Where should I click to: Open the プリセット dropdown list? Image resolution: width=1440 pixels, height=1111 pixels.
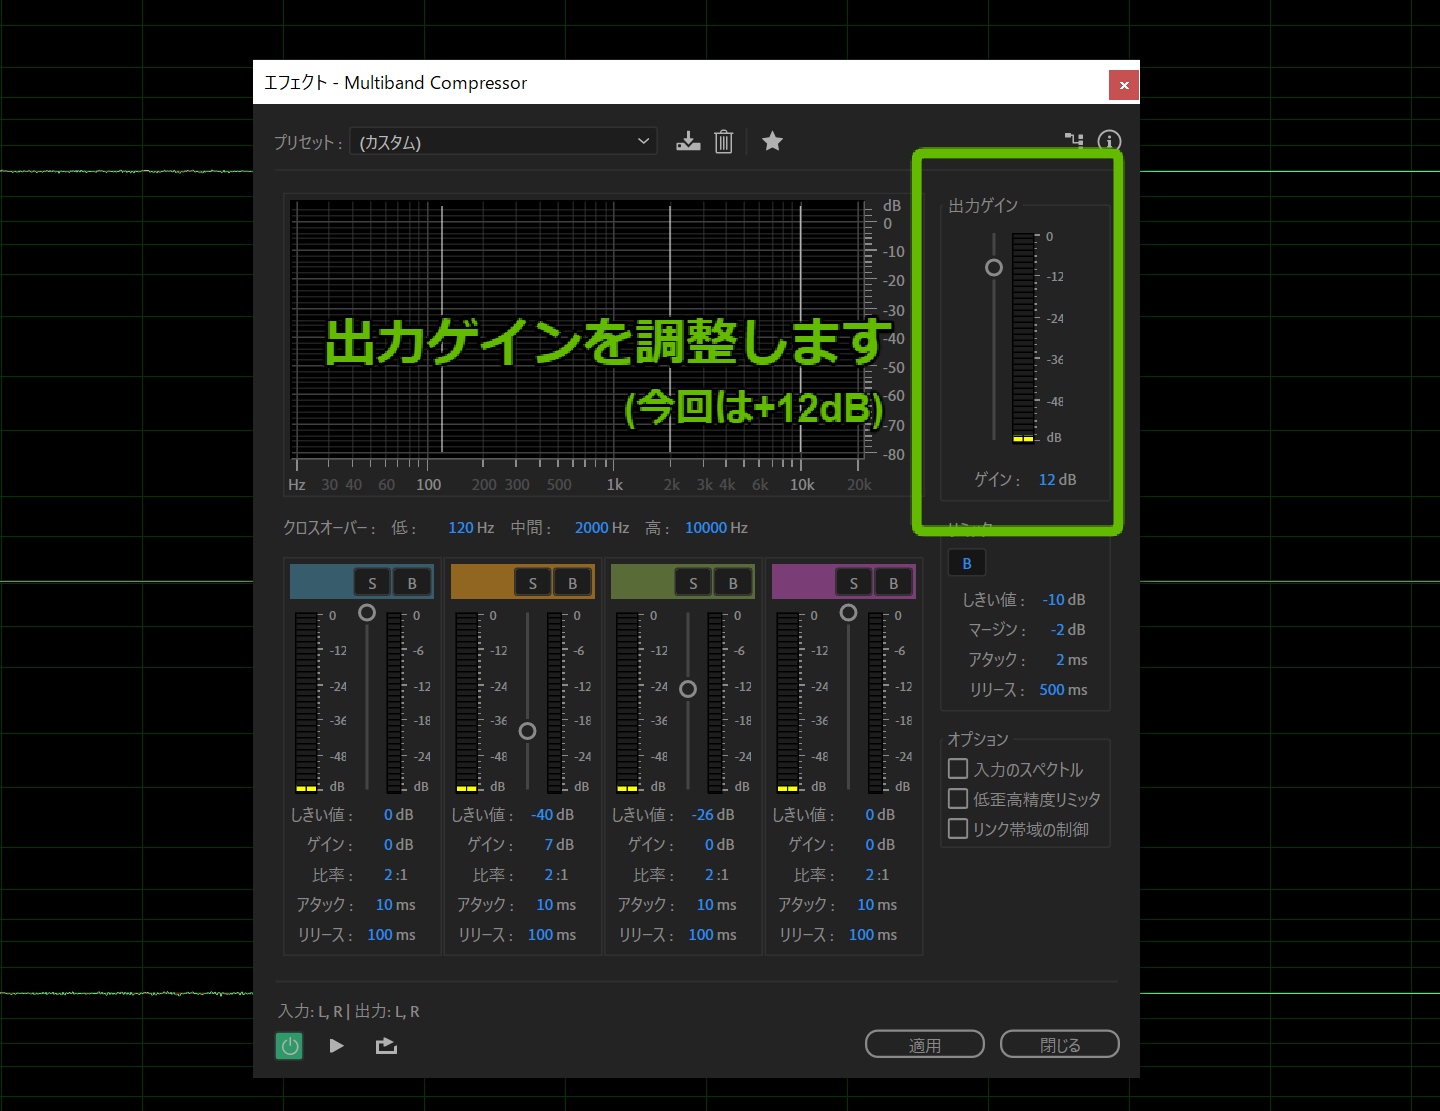[x=644, y=141]
